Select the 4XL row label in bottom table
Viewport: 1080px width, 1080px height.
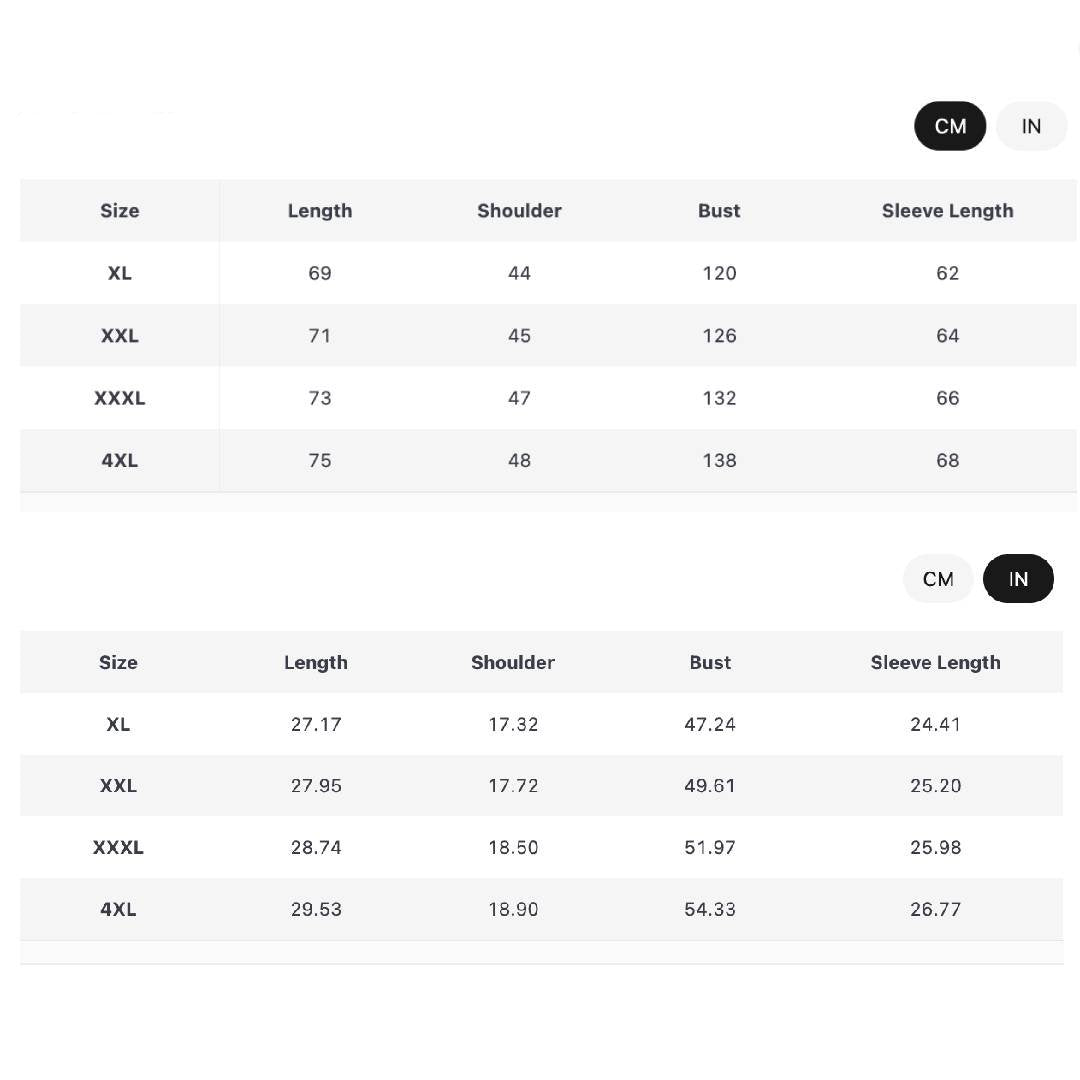[118, 909]
